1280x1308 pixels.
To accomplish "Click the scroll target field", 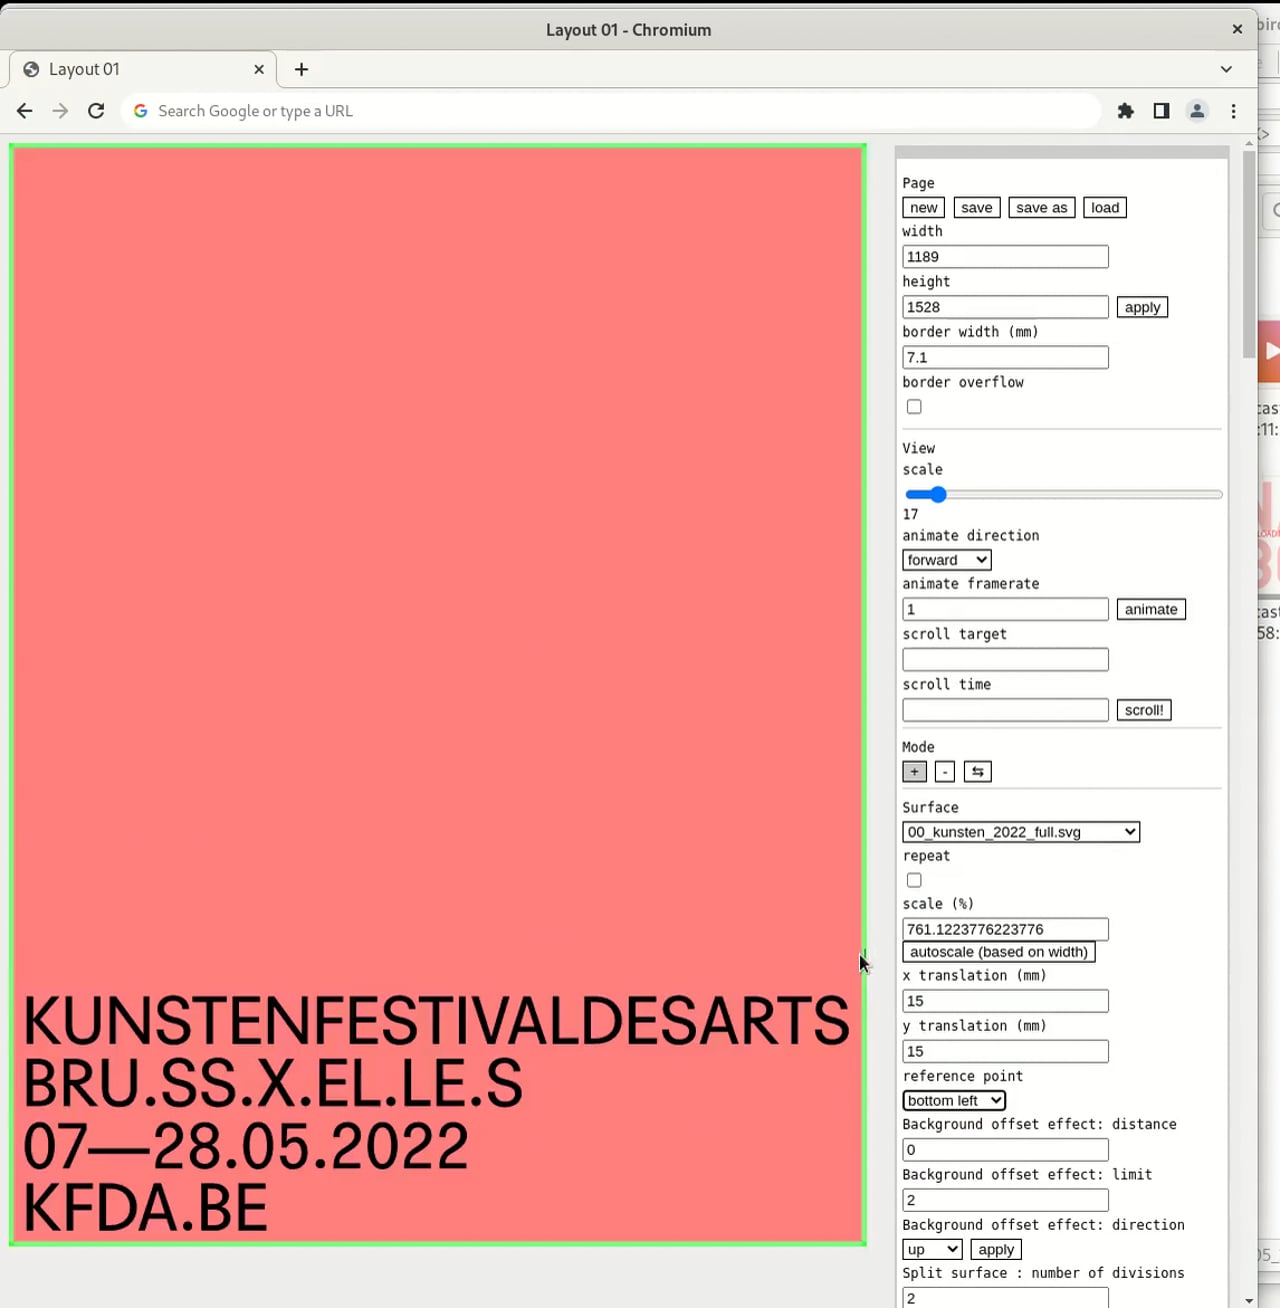I will point(1005,659).
